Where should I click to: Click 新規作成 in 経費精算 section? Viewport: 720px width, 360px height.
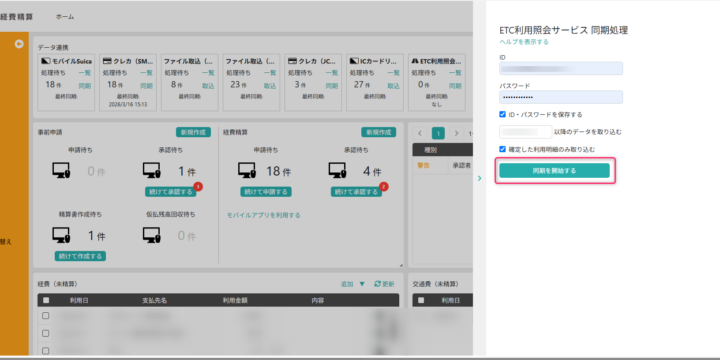[x=378, y=132]
